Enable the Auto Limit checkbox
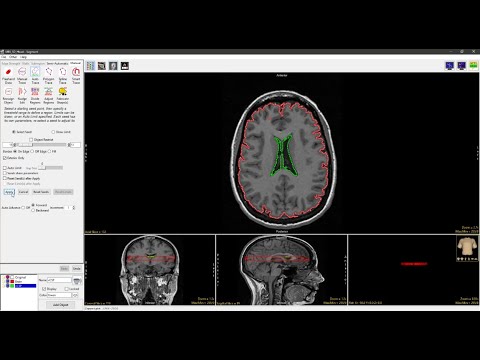Screen dimensions: 480x360 [5, 168]
